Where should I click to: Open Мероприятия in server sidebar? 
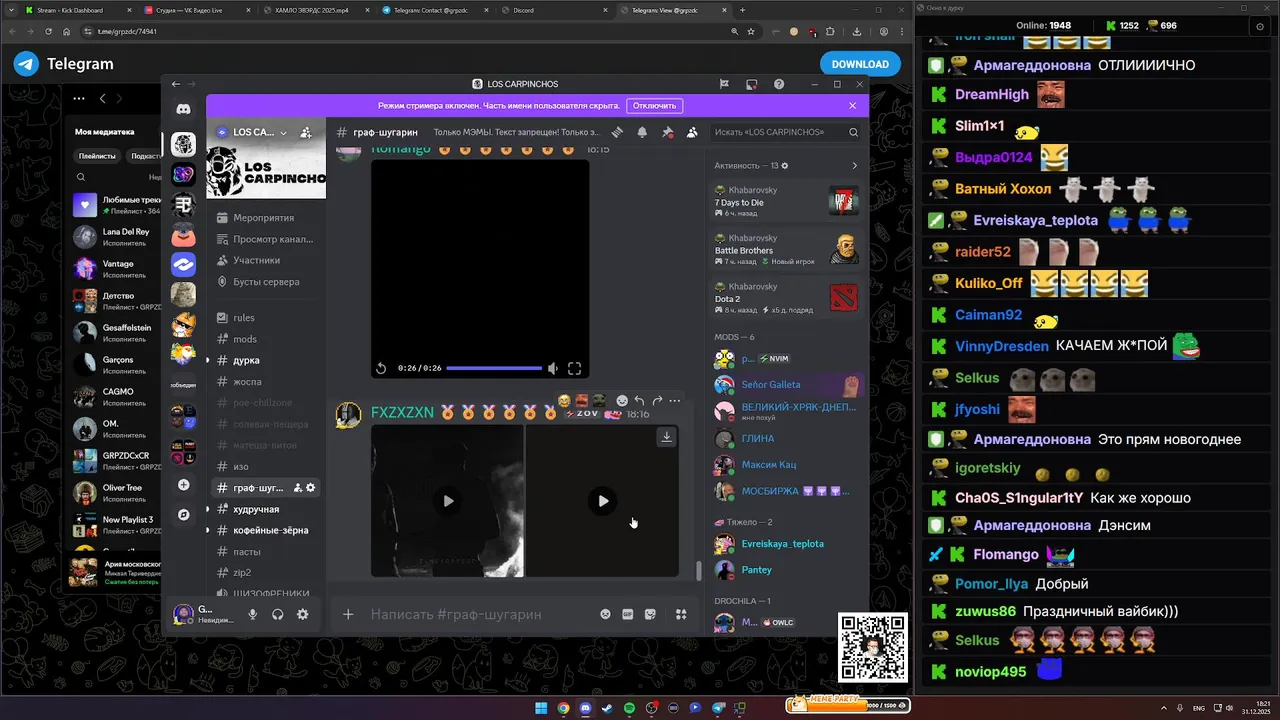(266, 218)
